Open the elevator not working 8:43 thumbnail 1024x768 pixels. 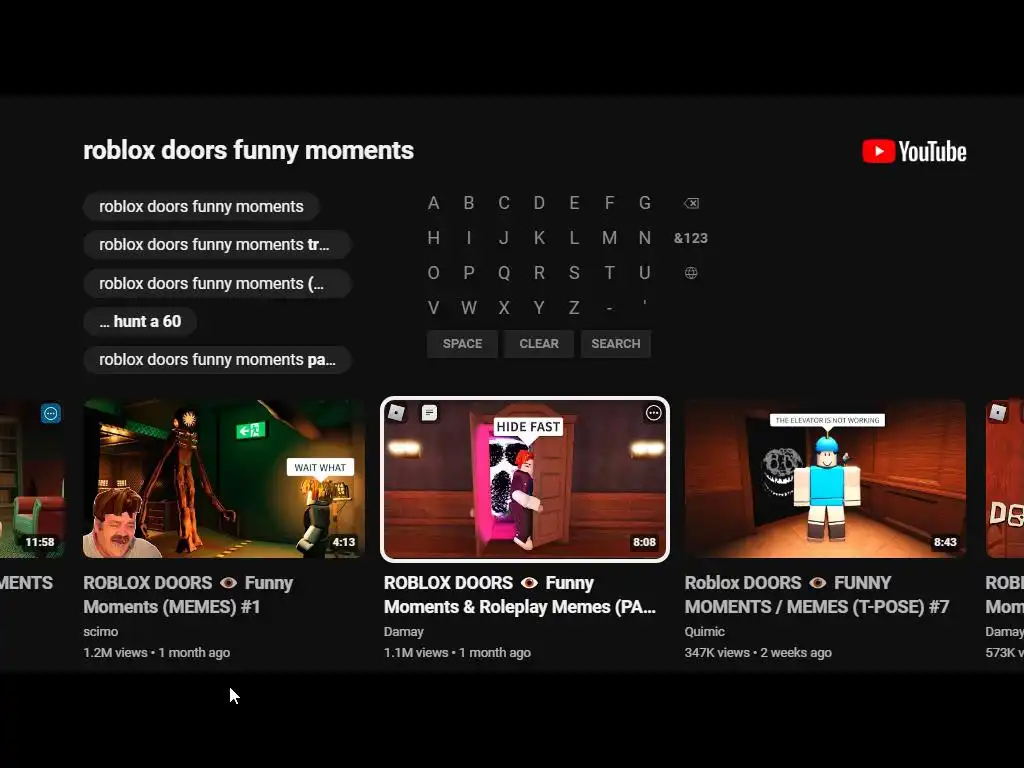825,479
